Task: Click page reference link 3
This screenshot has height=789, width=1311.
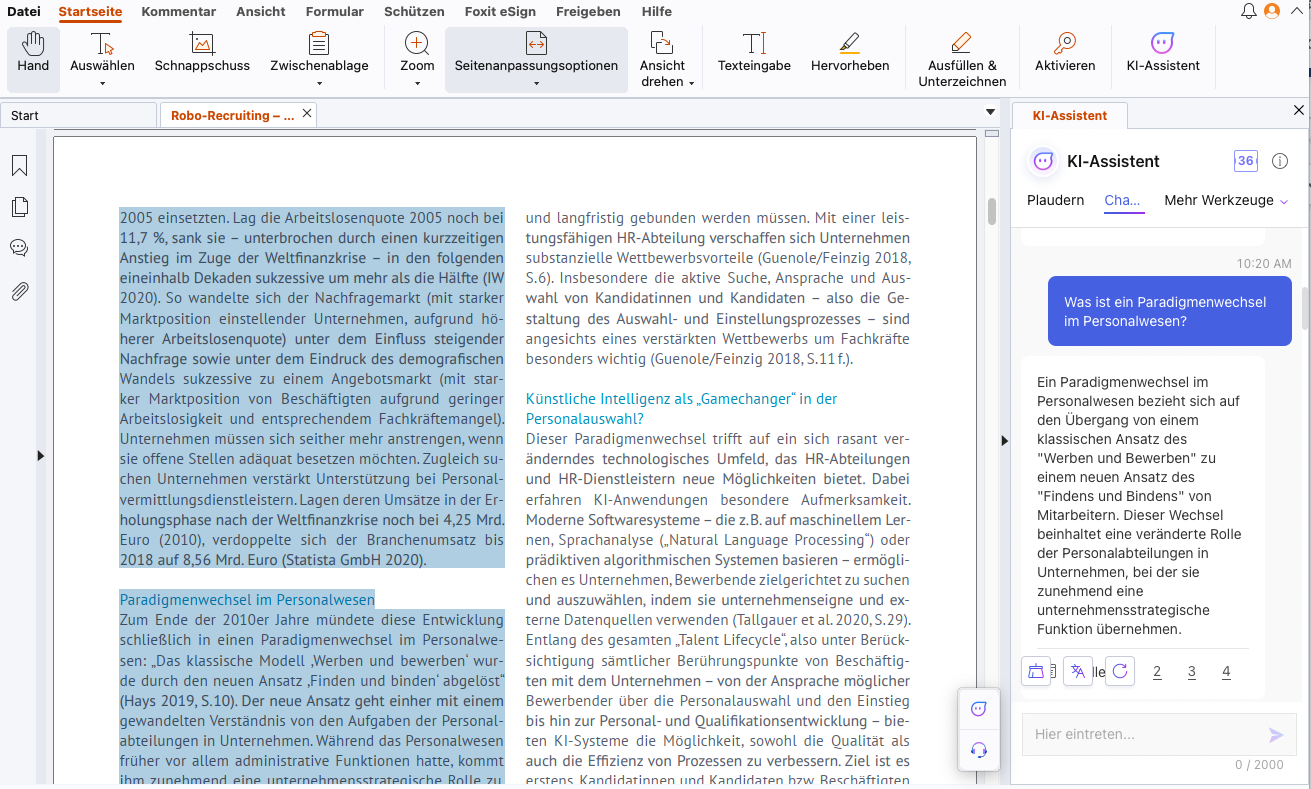Action: pyautogui.click(x=1191, y=672)
